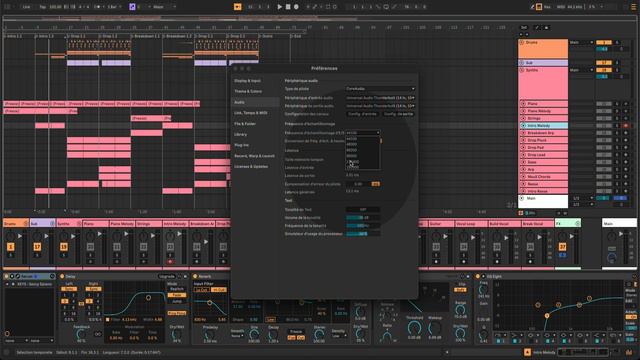Click the Link button in the top bar
This screenshot has width=640, height=360.
26,7
